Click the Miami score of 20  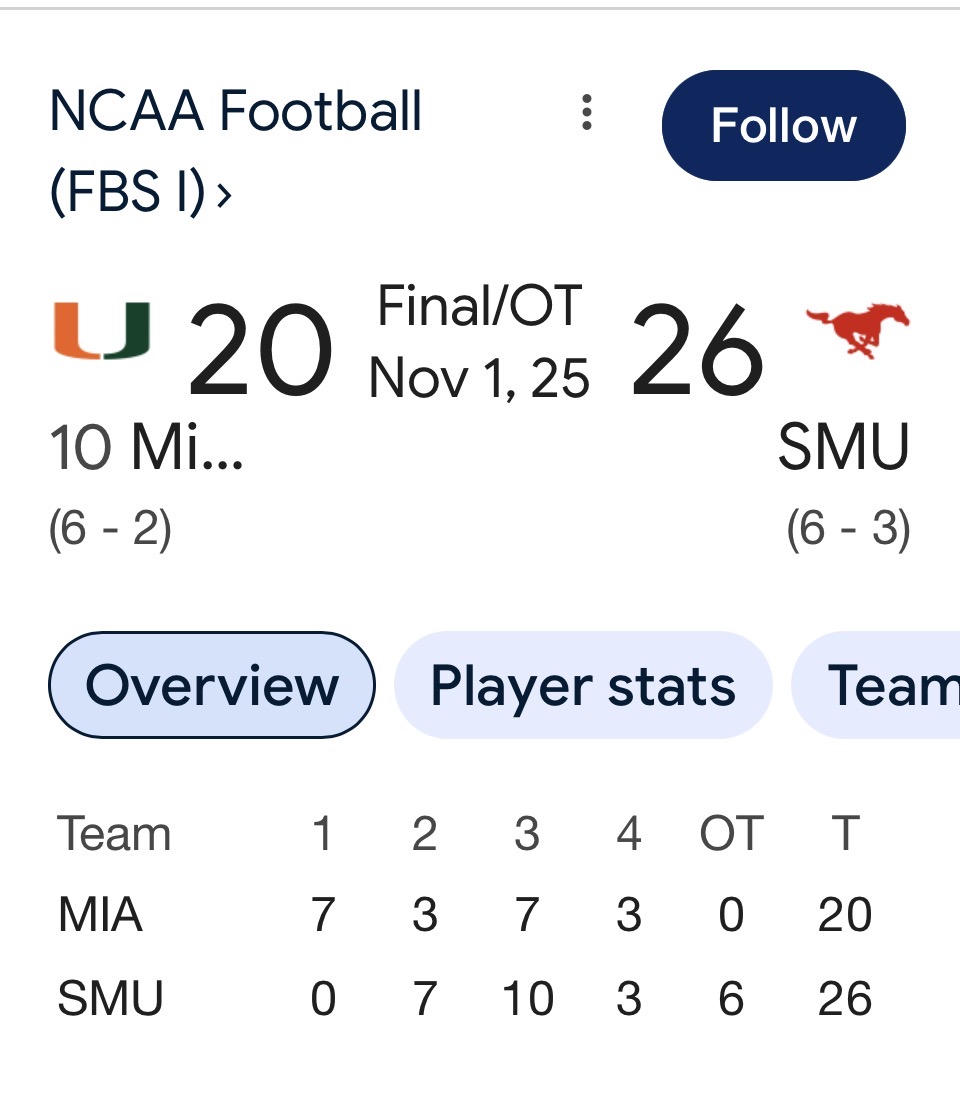pos(260,350)
